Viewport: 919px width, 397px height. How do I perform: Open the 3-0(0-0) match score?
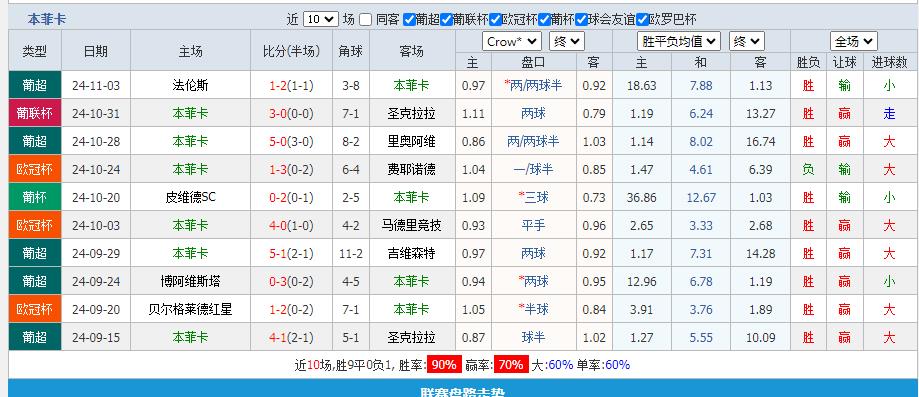pos(291,114)
